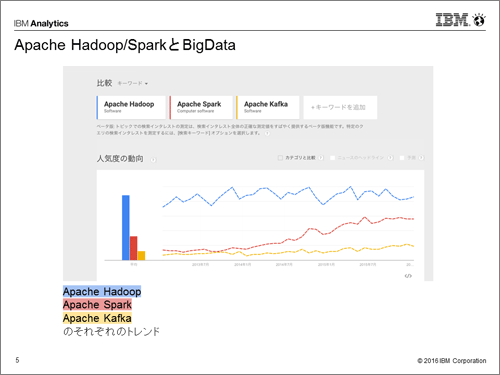
Task: Click the IBM Analytics header text
Action: [x=41, y=23]
